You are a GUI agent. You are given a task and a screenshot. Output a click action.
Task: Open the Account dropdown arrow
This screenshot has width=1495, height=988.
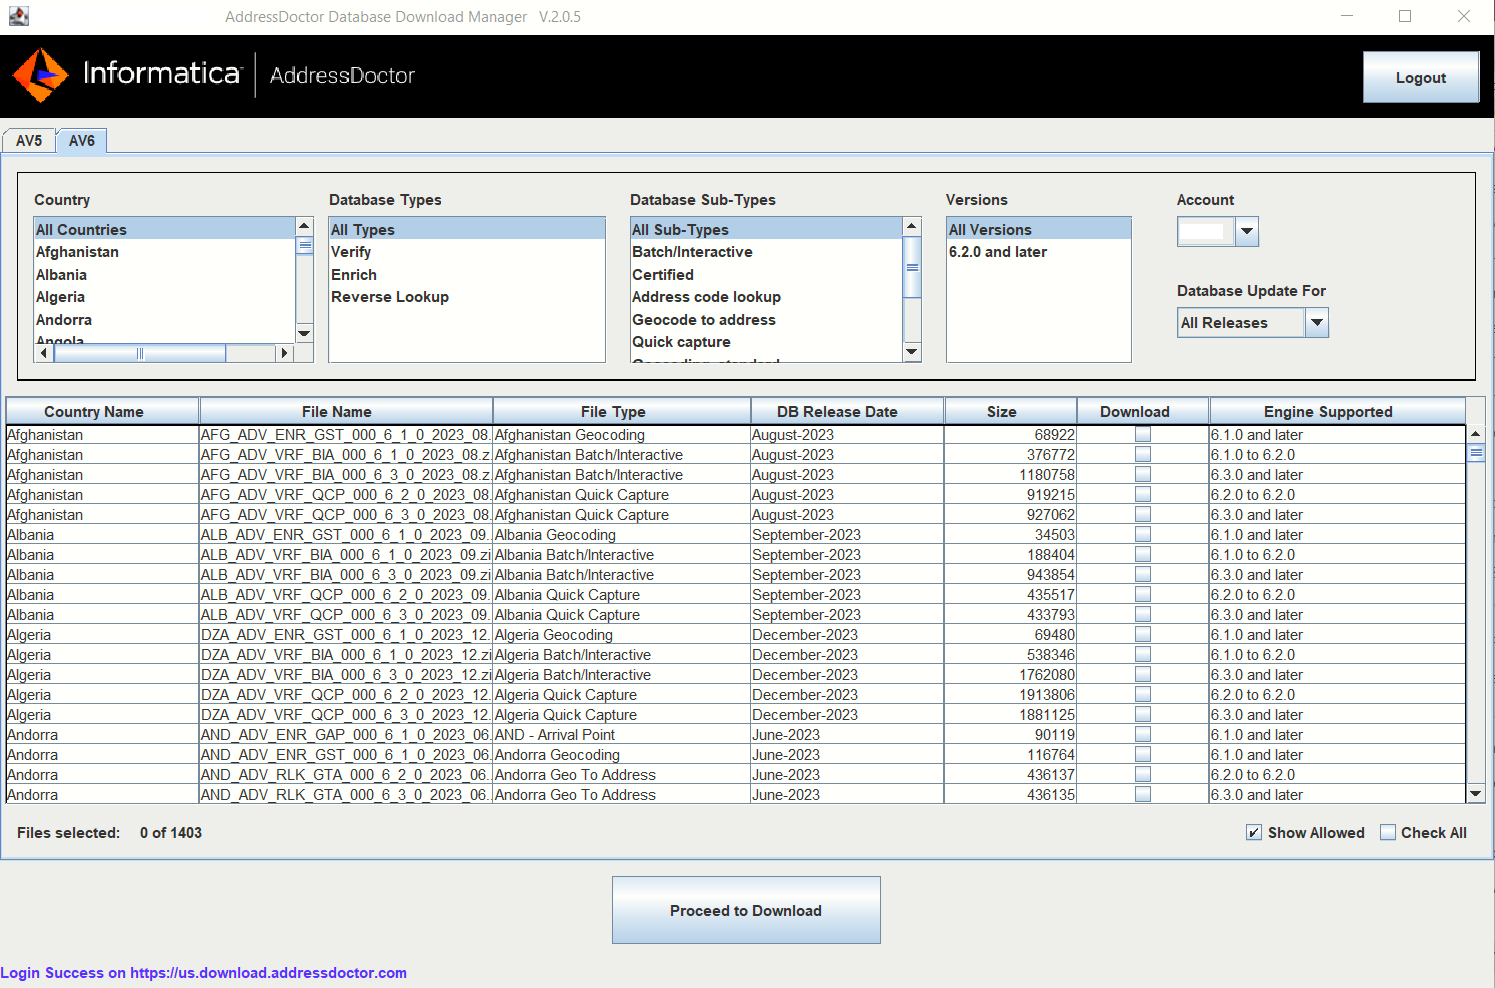[x=1247, y=231]
